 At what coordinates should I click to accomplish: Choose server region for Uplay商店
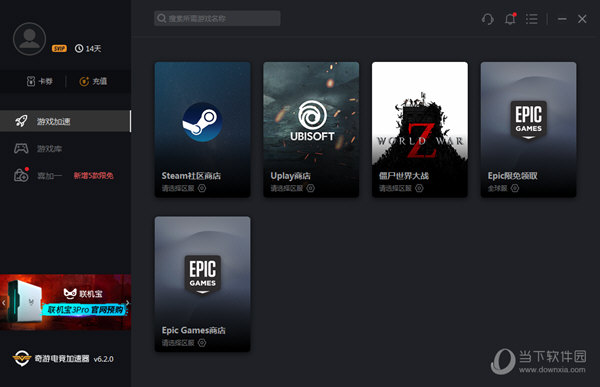292,188
